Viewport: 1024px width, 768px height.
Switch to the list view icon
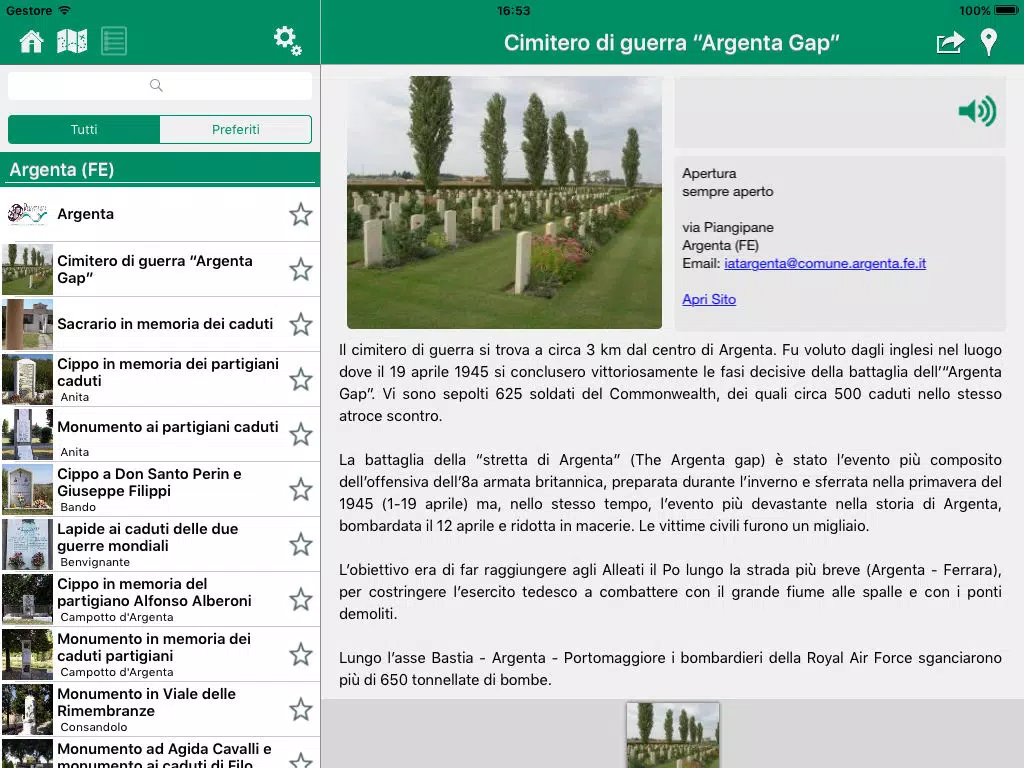tap(114, 41)
